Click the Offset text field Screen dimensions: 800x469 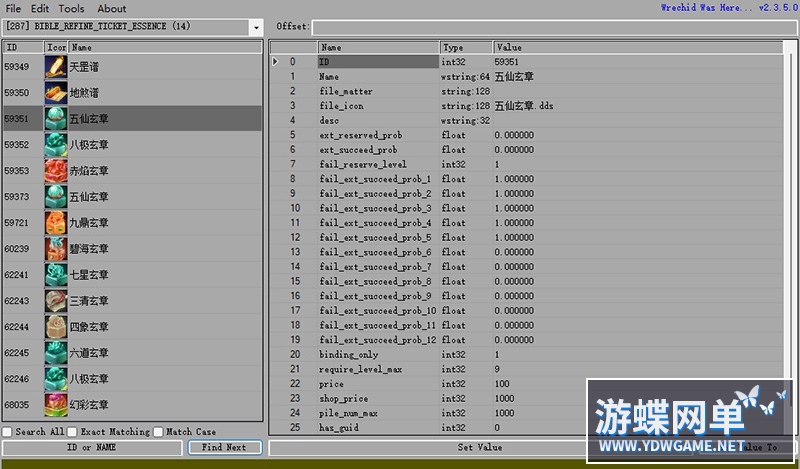tap(554, 27)
